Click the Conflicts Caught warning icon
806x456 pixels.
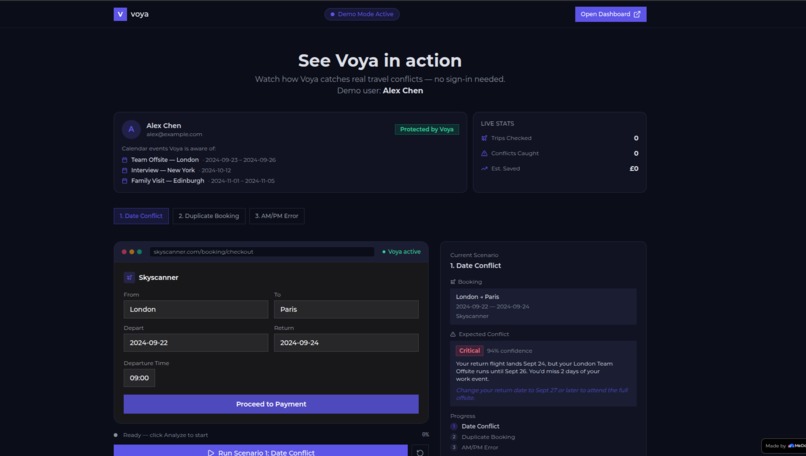coord(484,153)
